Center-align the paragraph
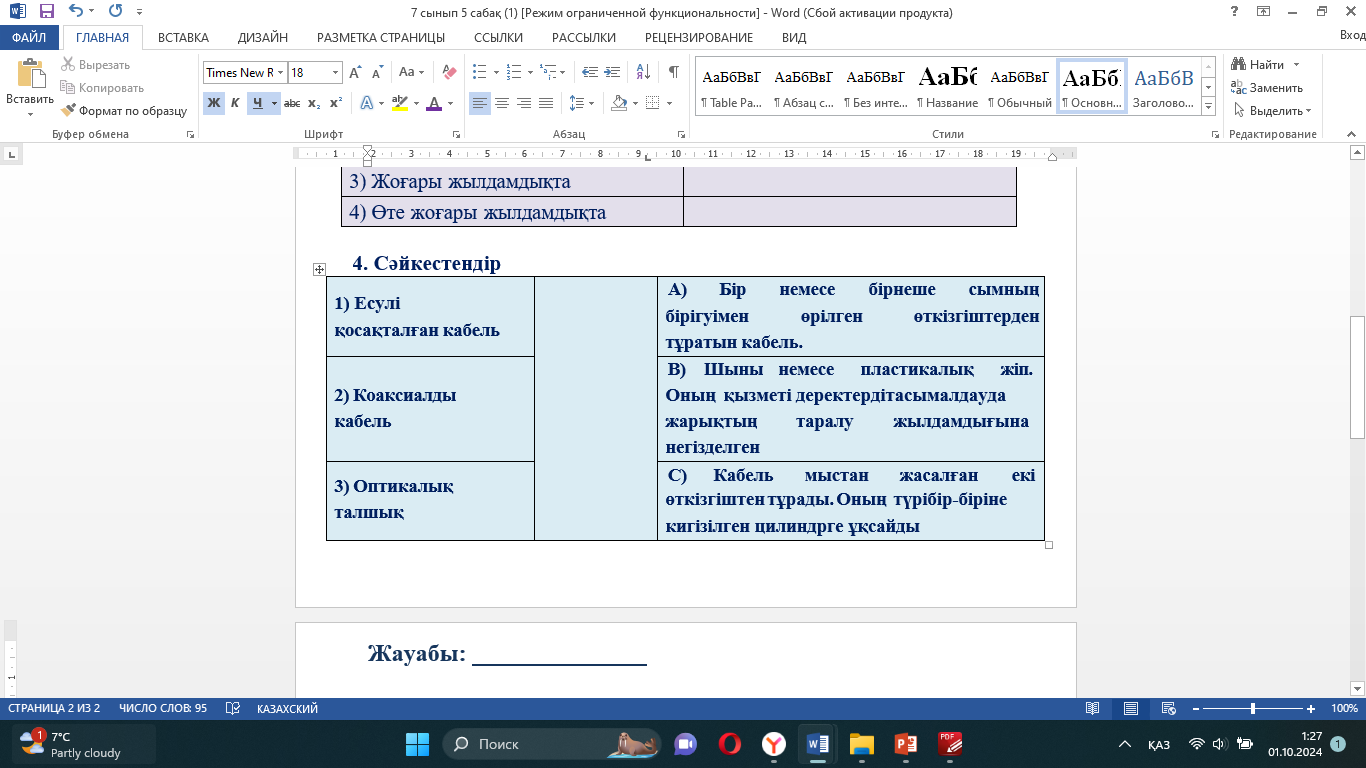Viewport: 1366px width, 768px height. tap(502, 103)
